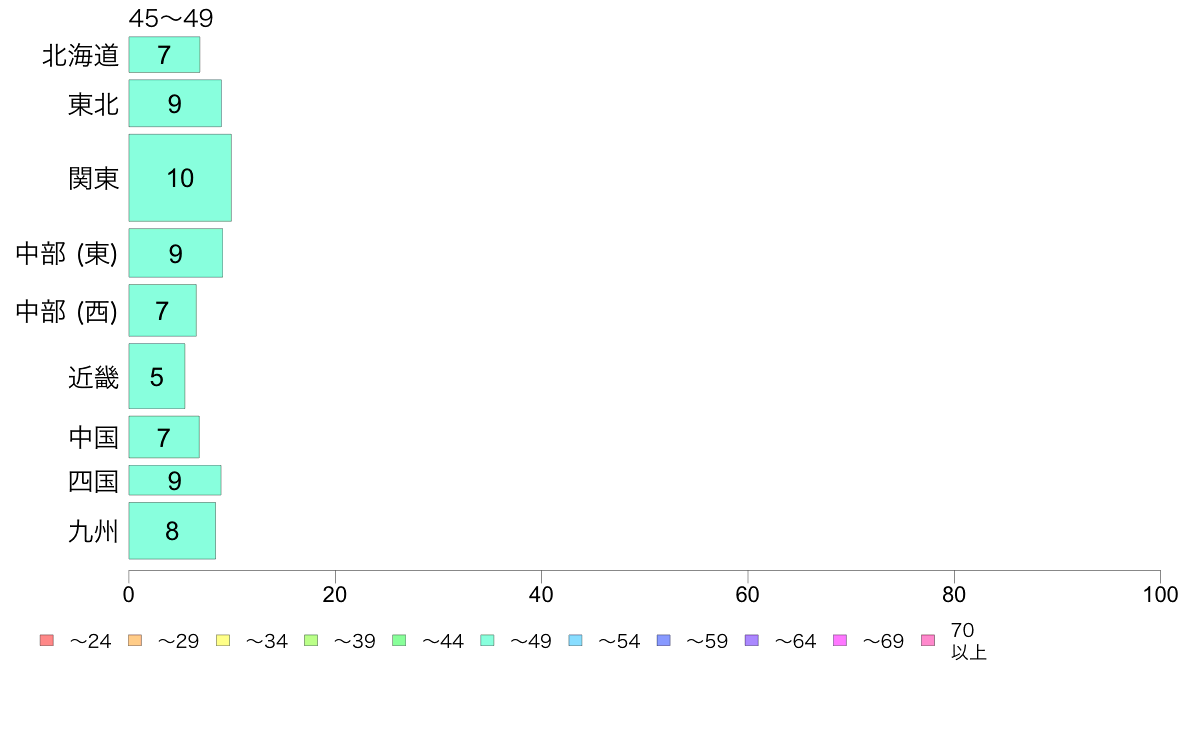Click the ~59 blue legend swatch

(x=664, y=640)
